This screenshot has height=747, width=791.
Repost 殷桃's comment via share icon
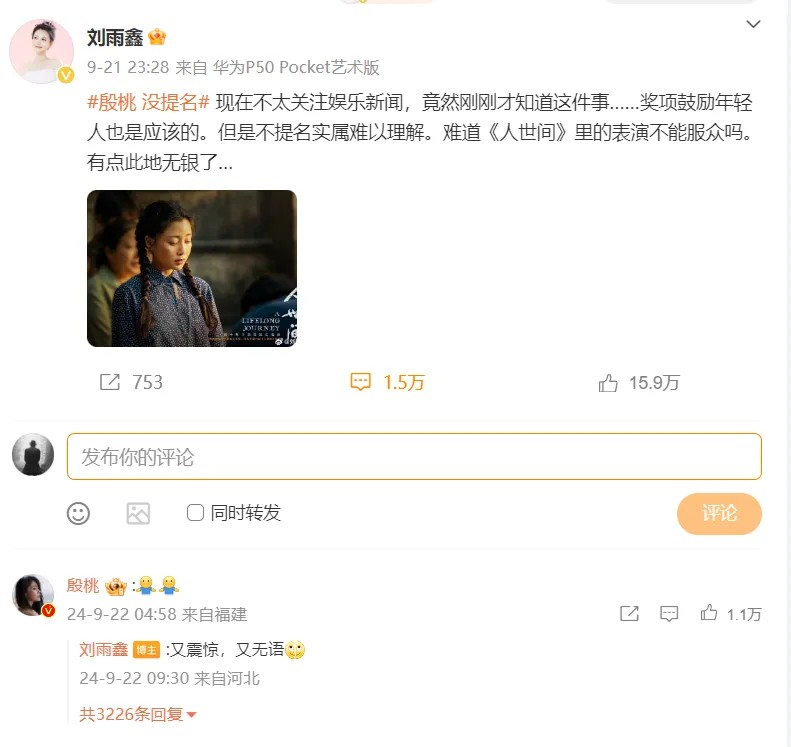click(629, 613)
